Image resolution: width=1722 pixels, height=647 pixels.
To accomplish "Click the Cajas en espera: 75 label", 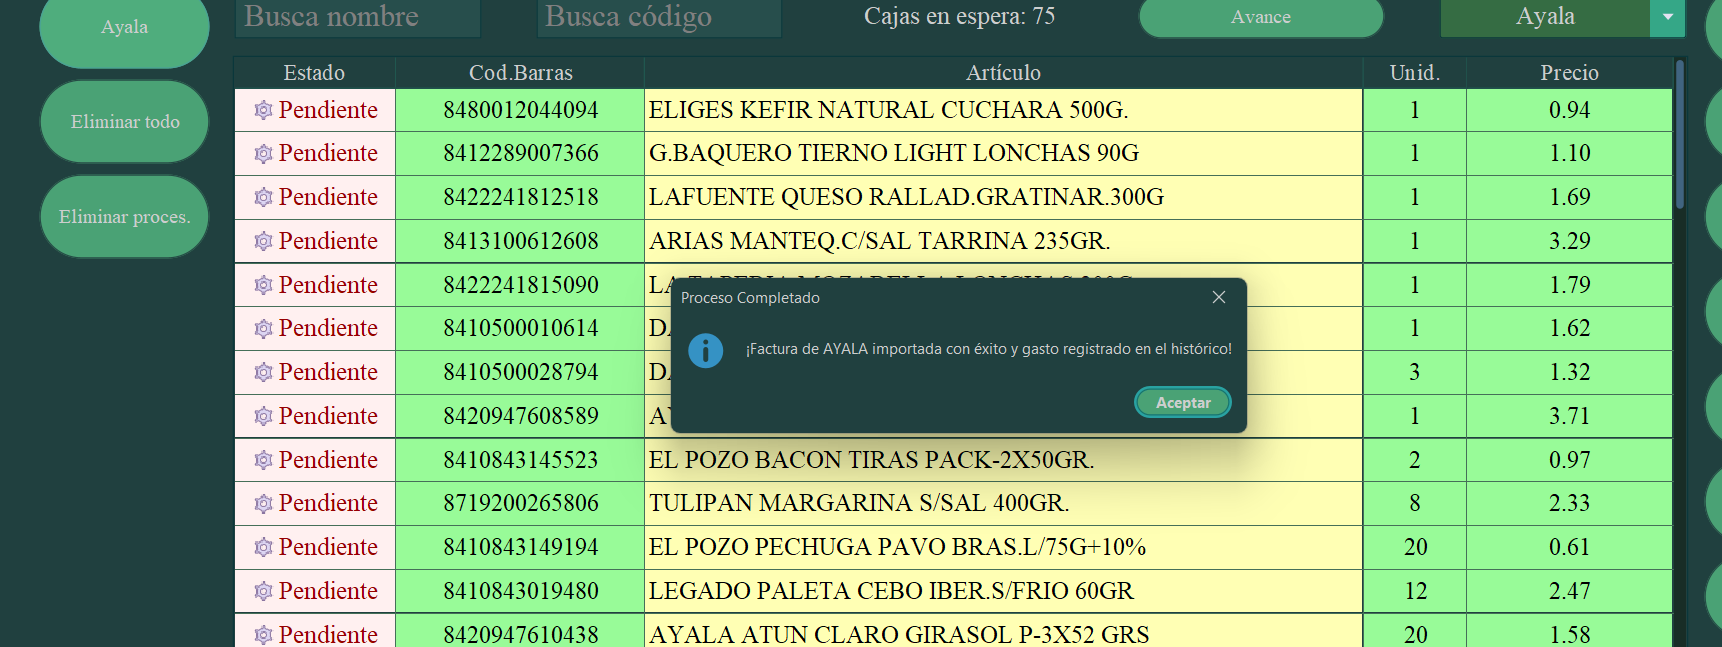I will tap(959, 16).
